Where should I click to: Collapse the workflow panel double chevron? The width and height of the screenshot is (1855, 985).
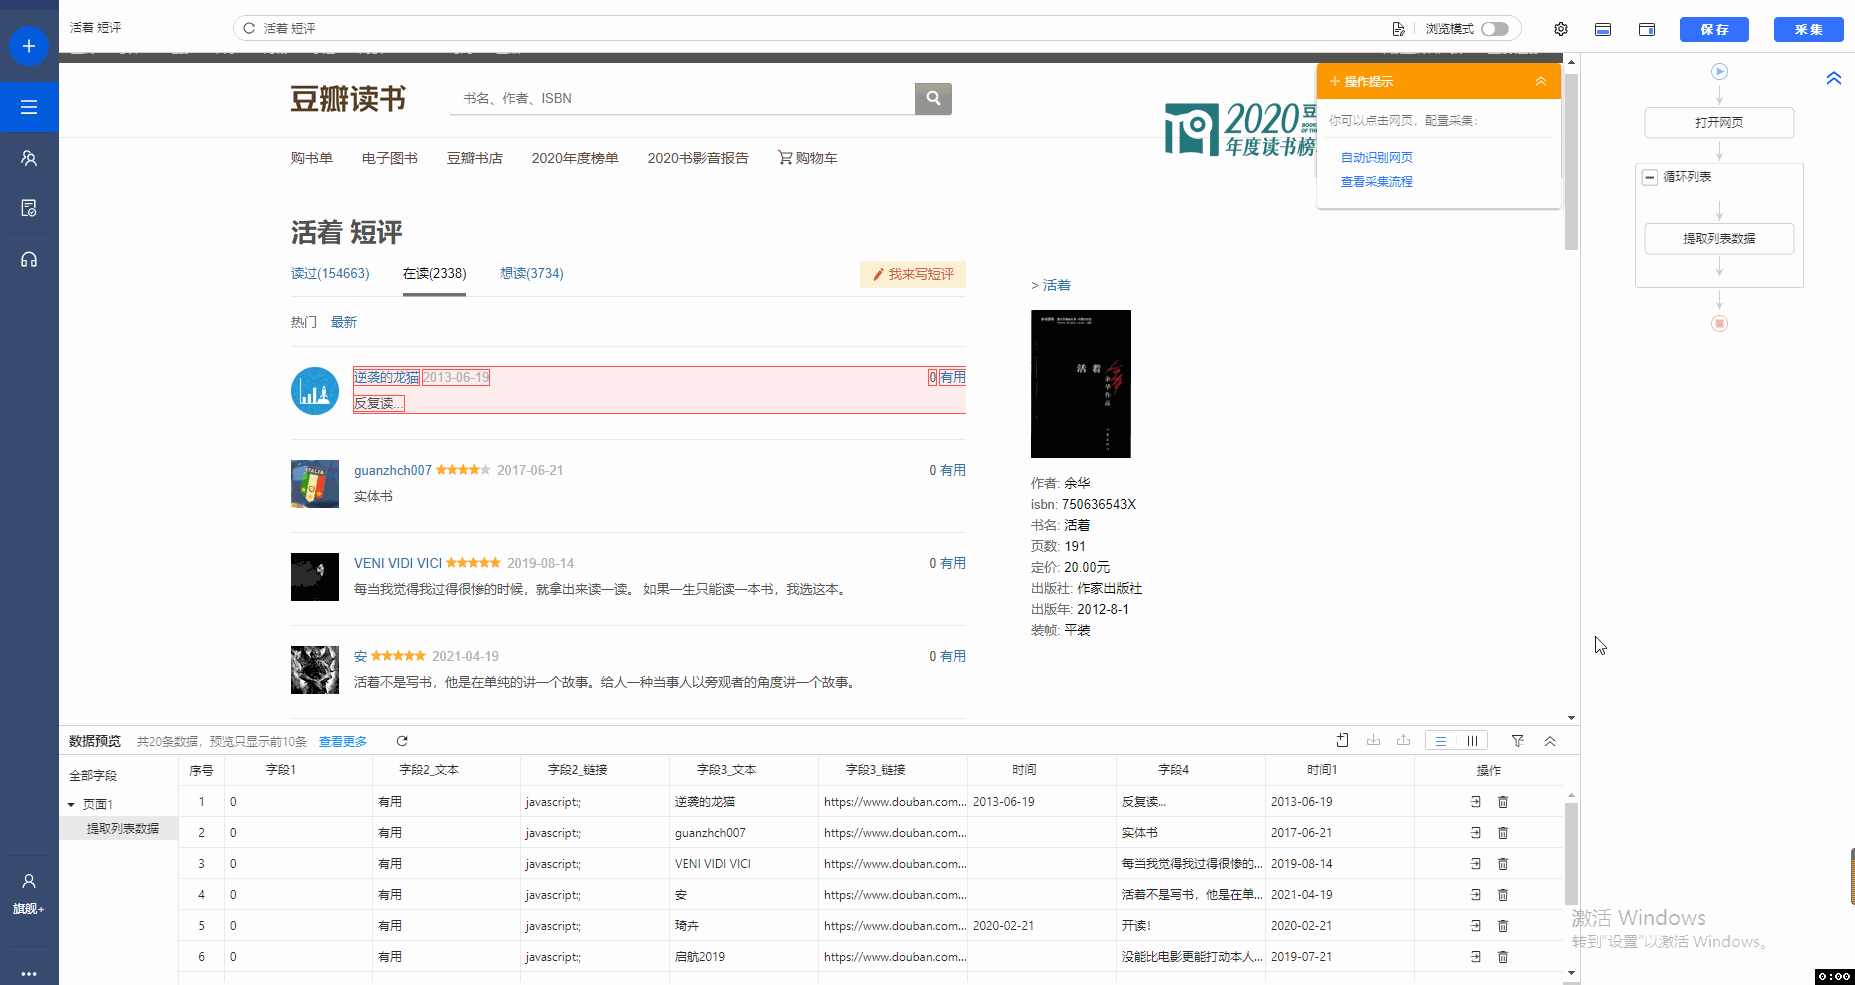tap(1833, 78)
